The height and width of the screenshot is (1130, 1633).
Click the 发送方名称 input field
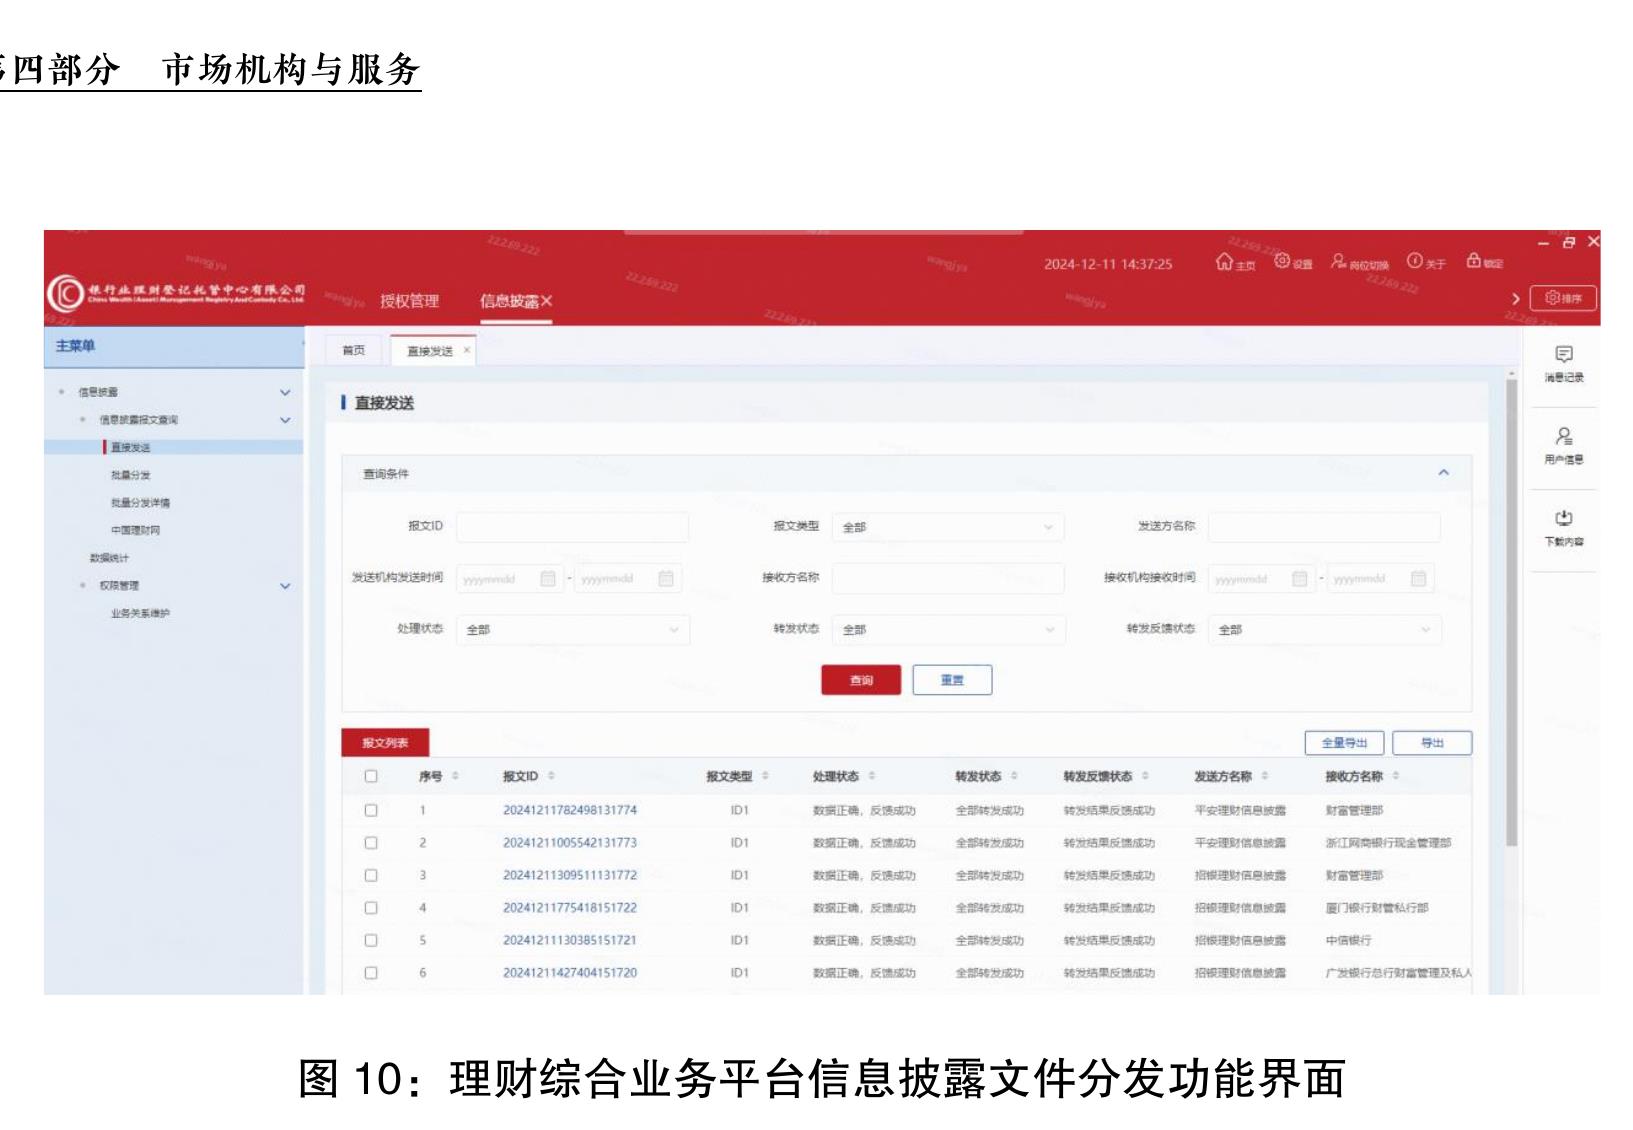click(1325, 527)
